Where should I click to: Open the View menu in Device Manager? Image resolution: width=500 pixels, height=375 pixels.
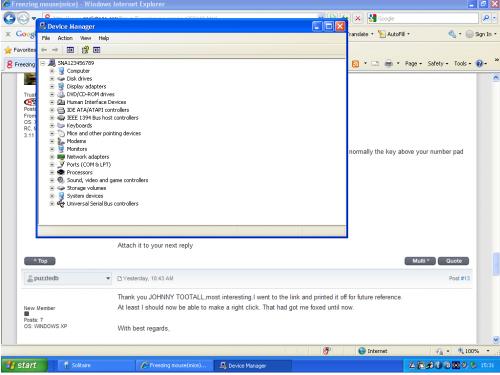click(x=86, y=38)
